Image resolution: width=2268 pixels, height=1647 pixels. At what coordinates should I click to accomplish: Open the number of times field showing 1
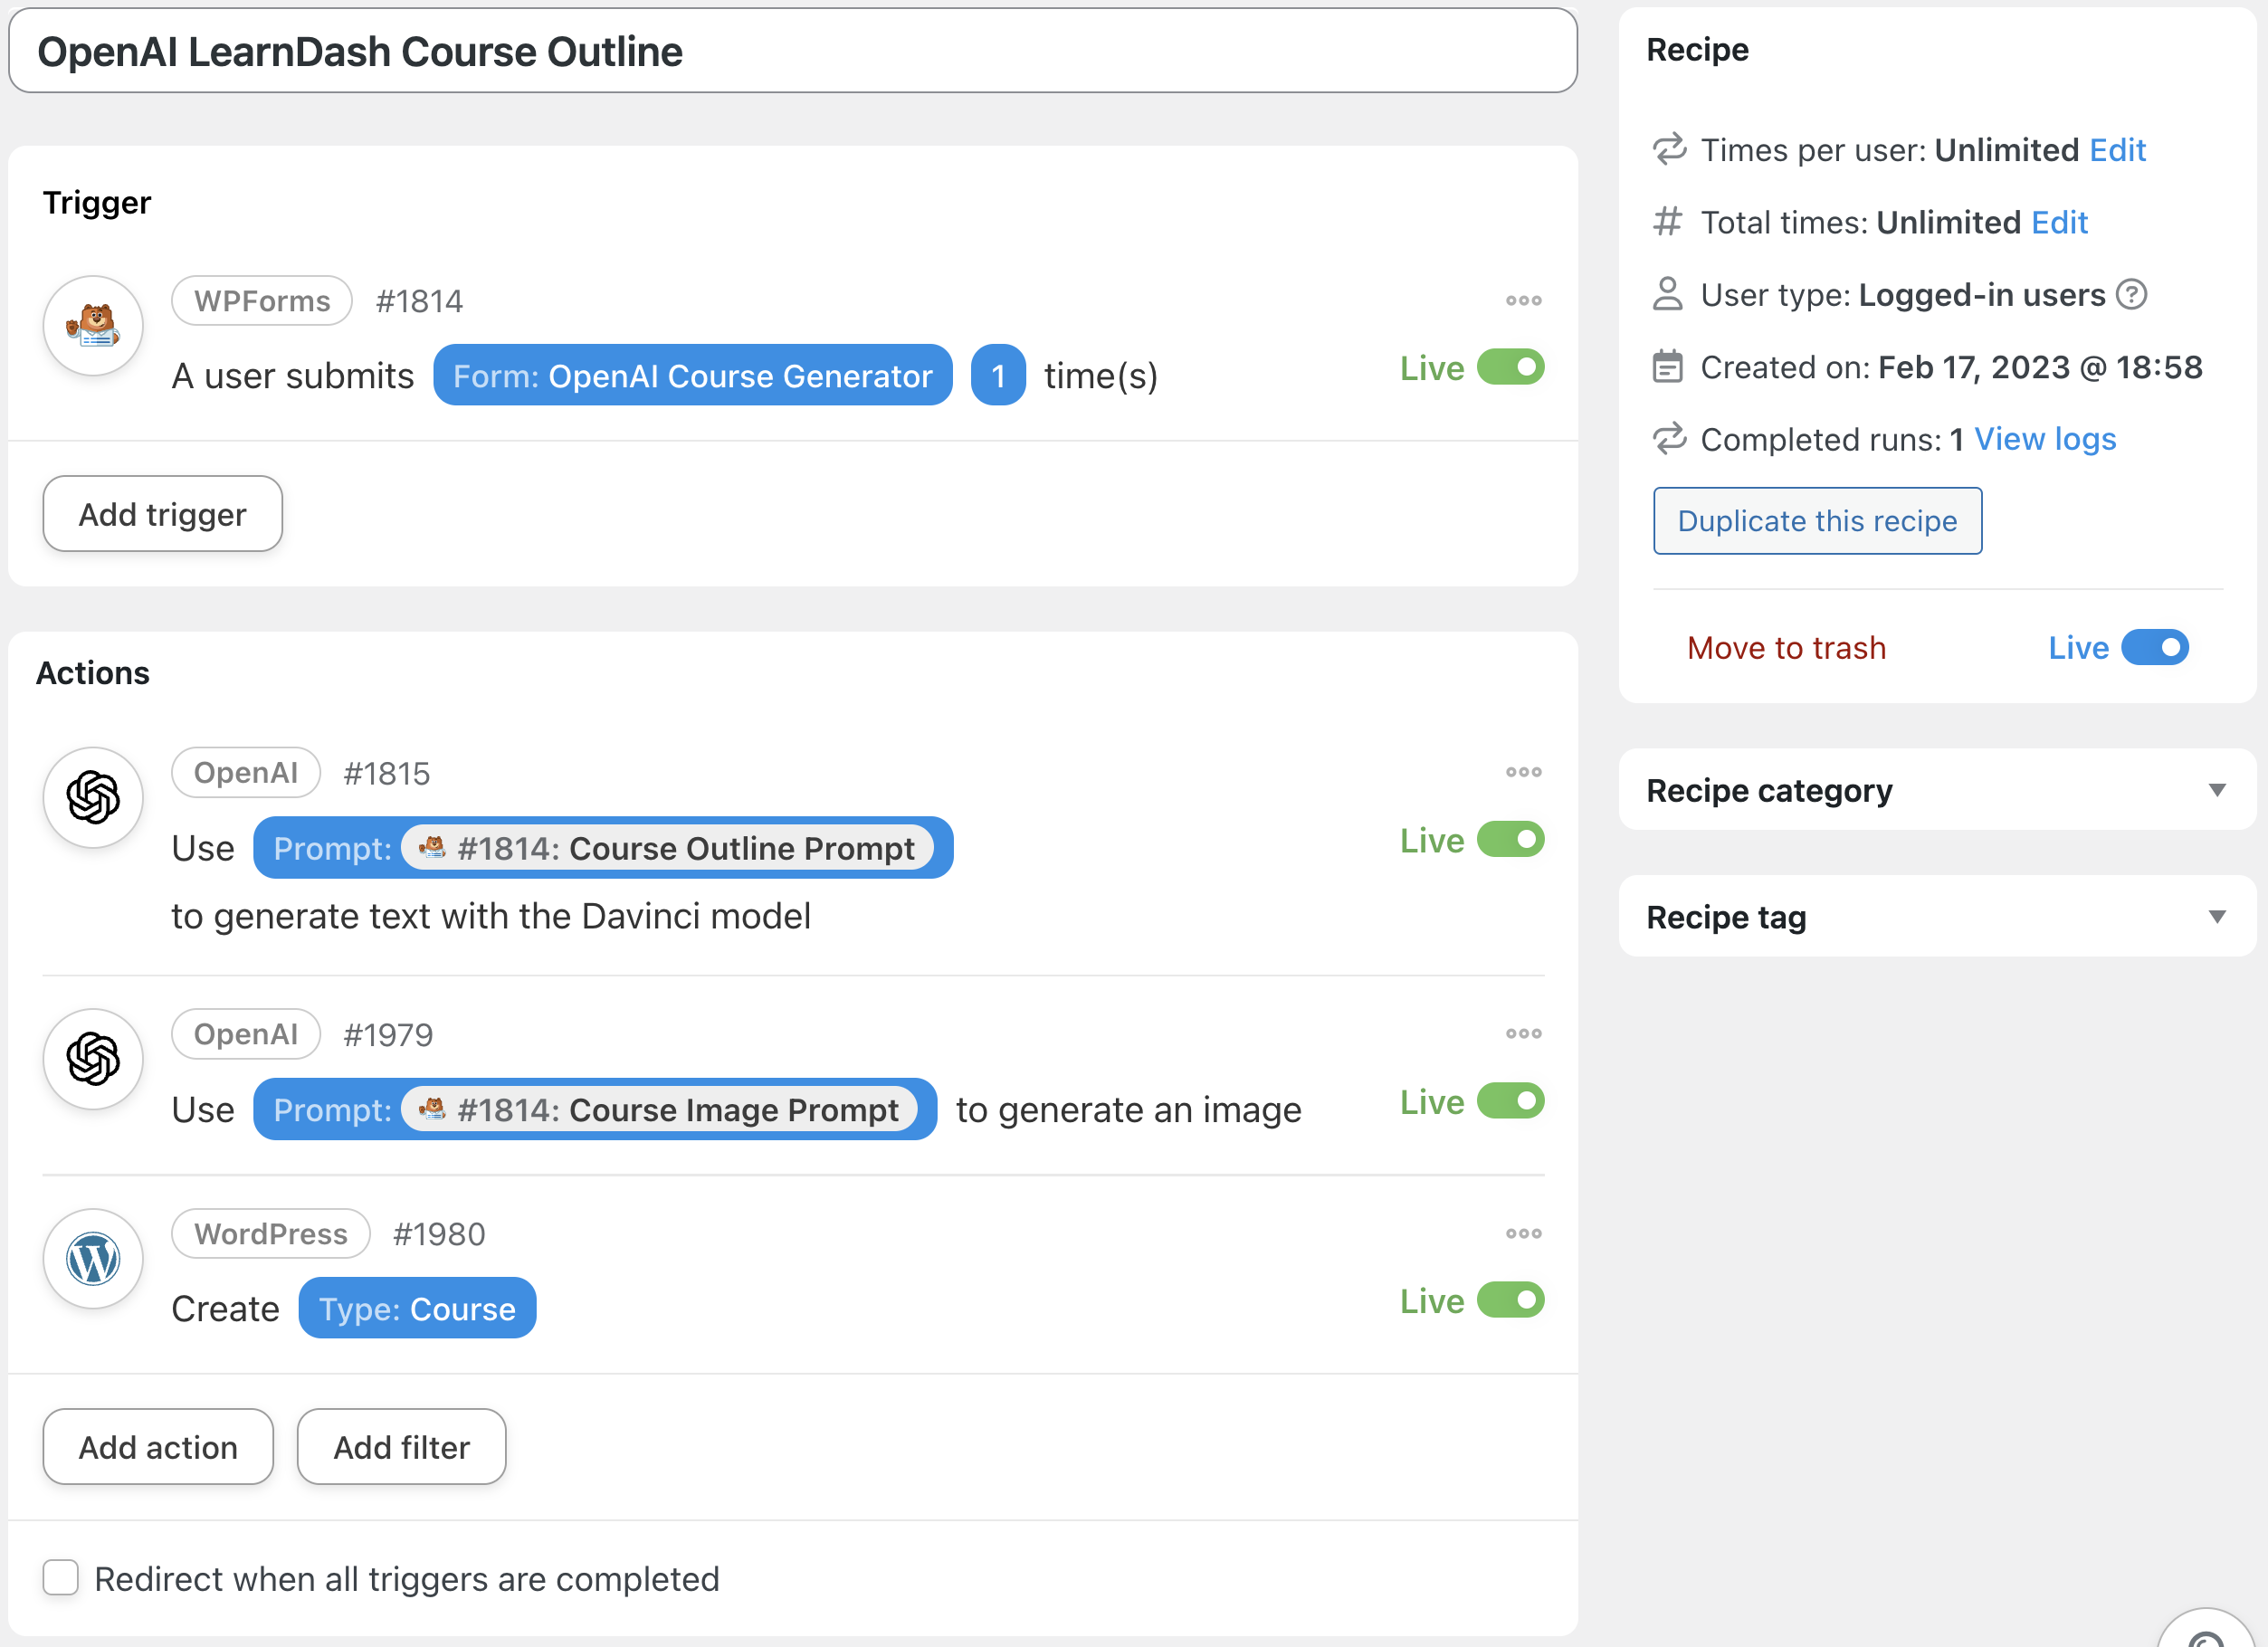998,376
